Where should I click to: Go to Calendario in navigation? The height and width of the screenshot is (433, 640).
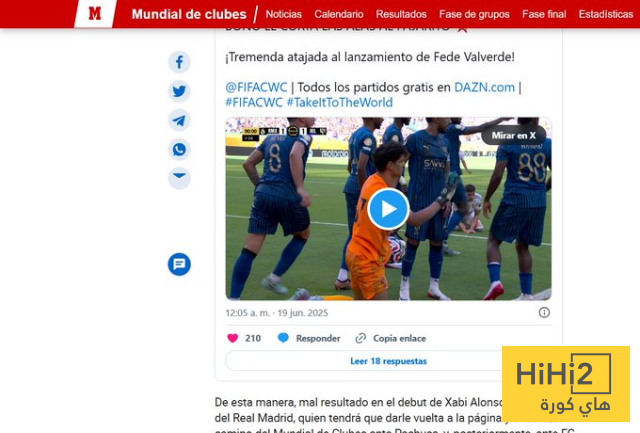pyautogui.click(x=339, y=14)
